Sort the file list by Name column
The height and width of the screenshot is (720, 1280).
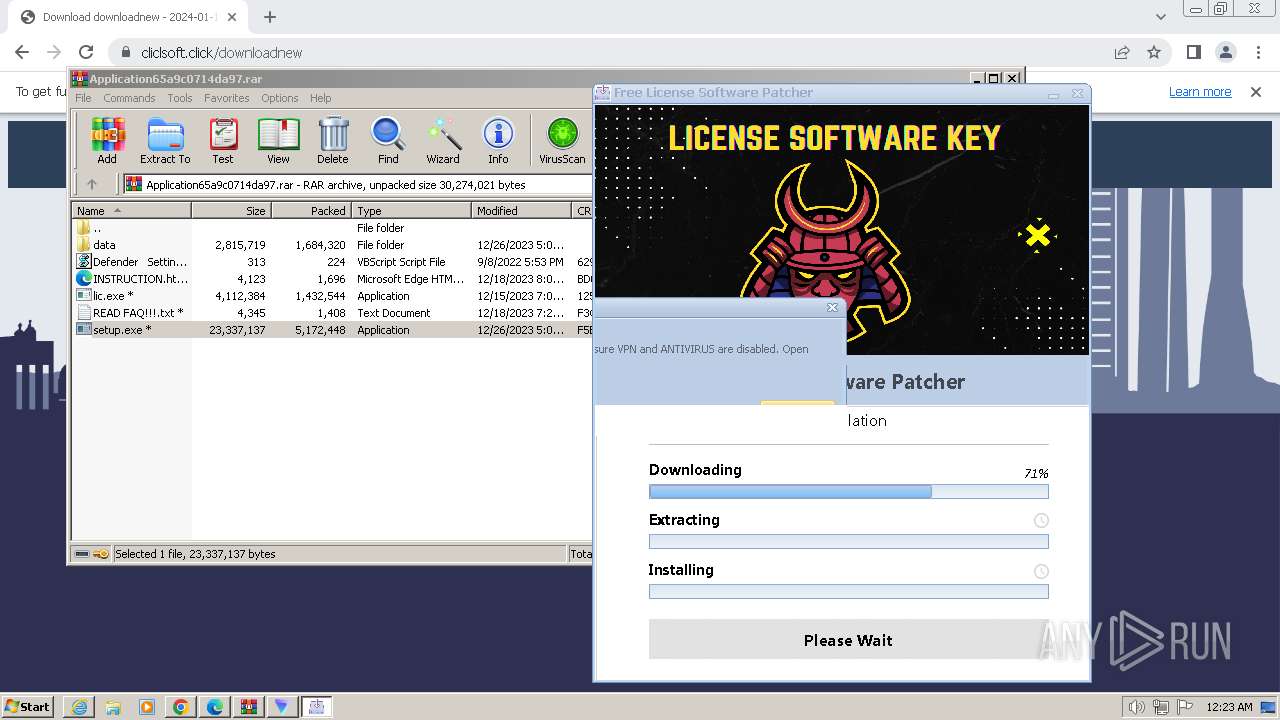[132, 211]
